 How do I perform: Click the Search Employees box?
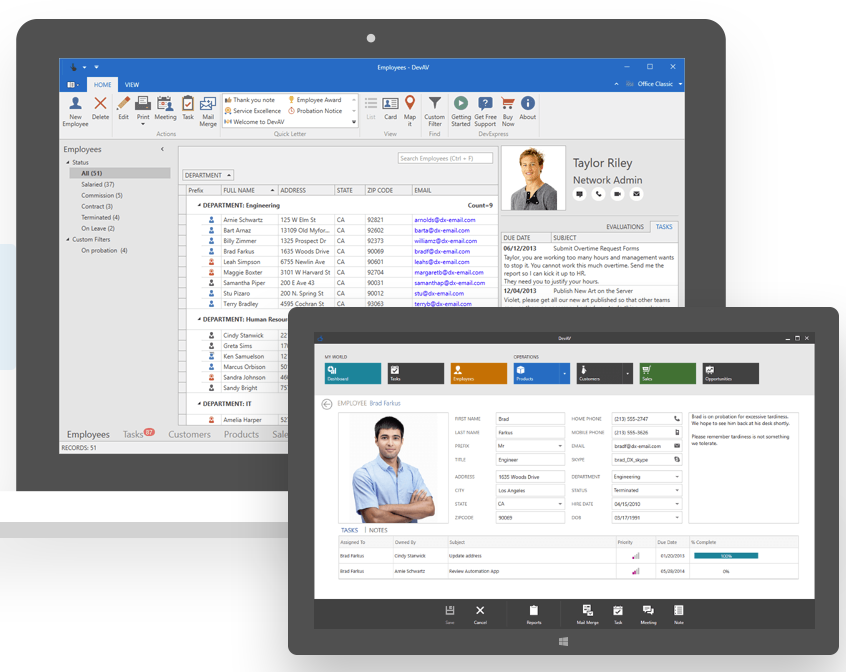coord(445,158)
